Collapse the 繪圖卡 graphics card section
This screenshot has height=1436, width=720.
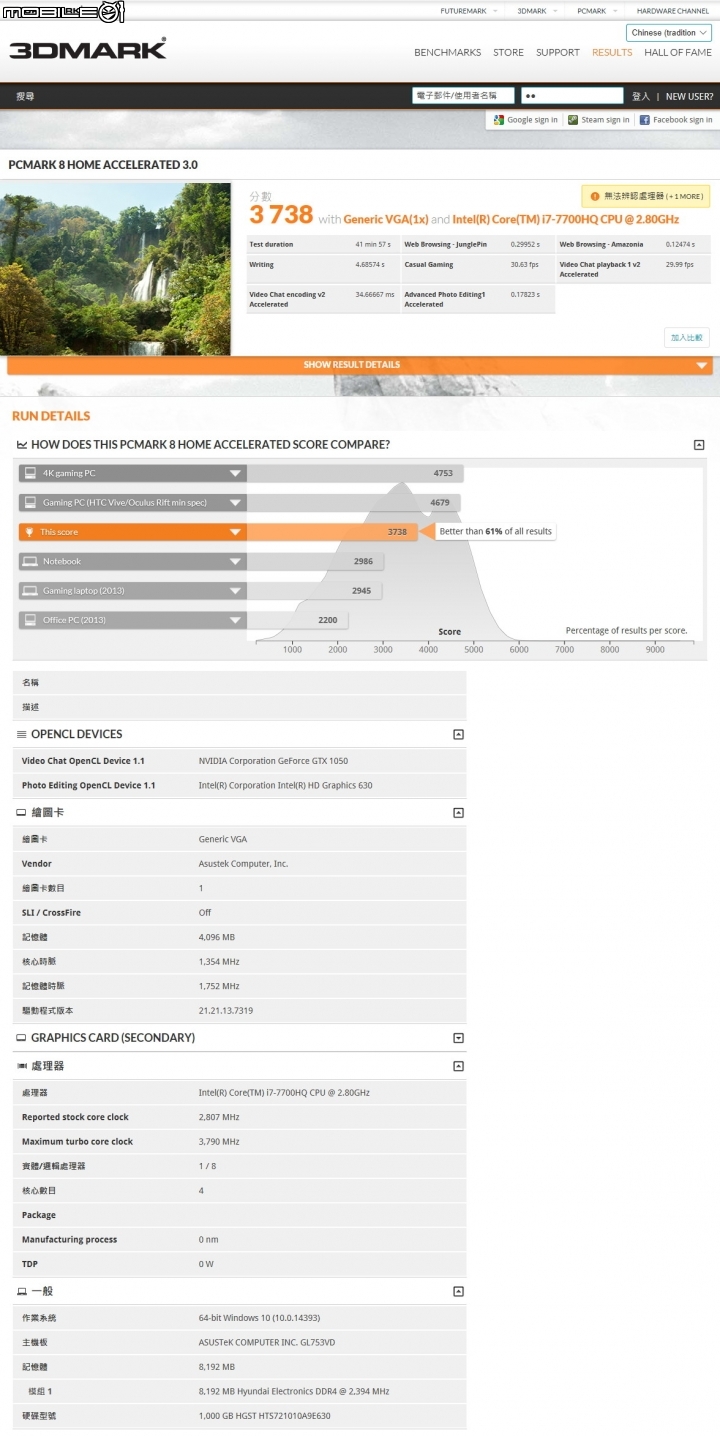(458, 813)
